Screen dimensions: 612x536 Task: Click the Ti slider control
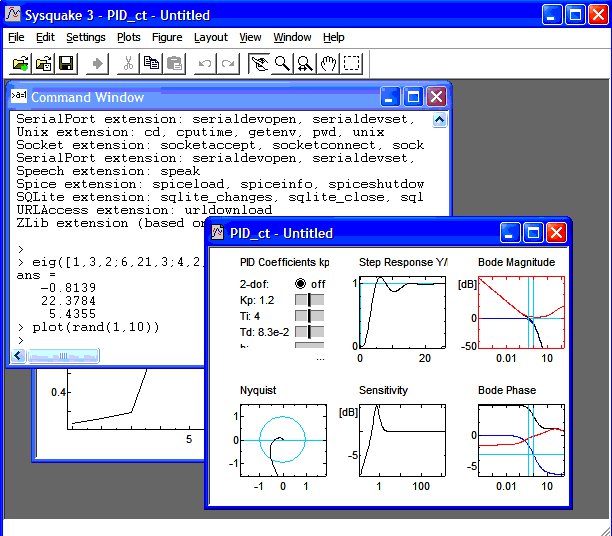[309, 316]
